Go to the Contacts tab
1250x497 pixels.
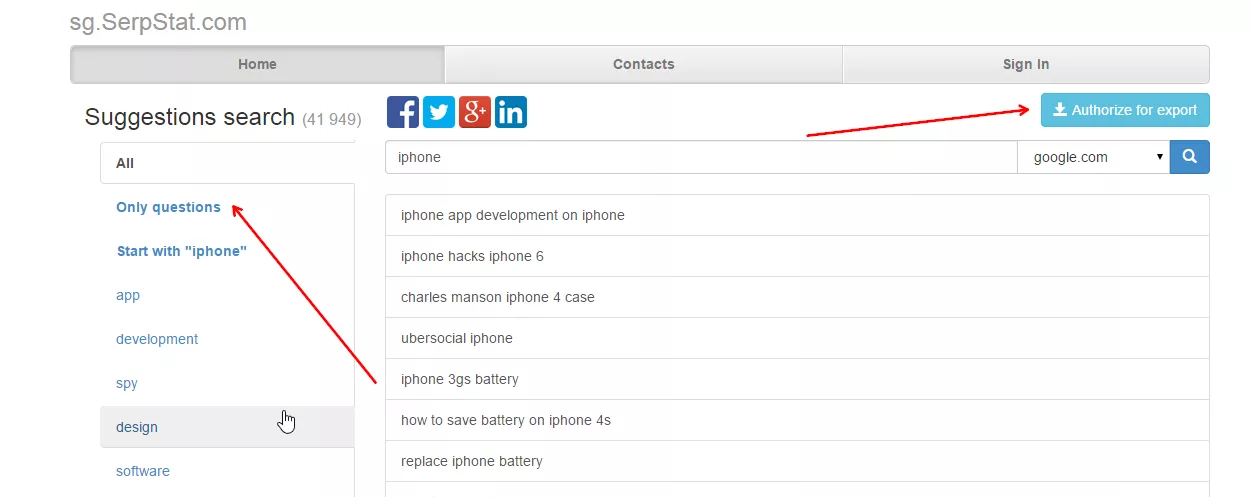pyautogui.click(x=643, y=64)
